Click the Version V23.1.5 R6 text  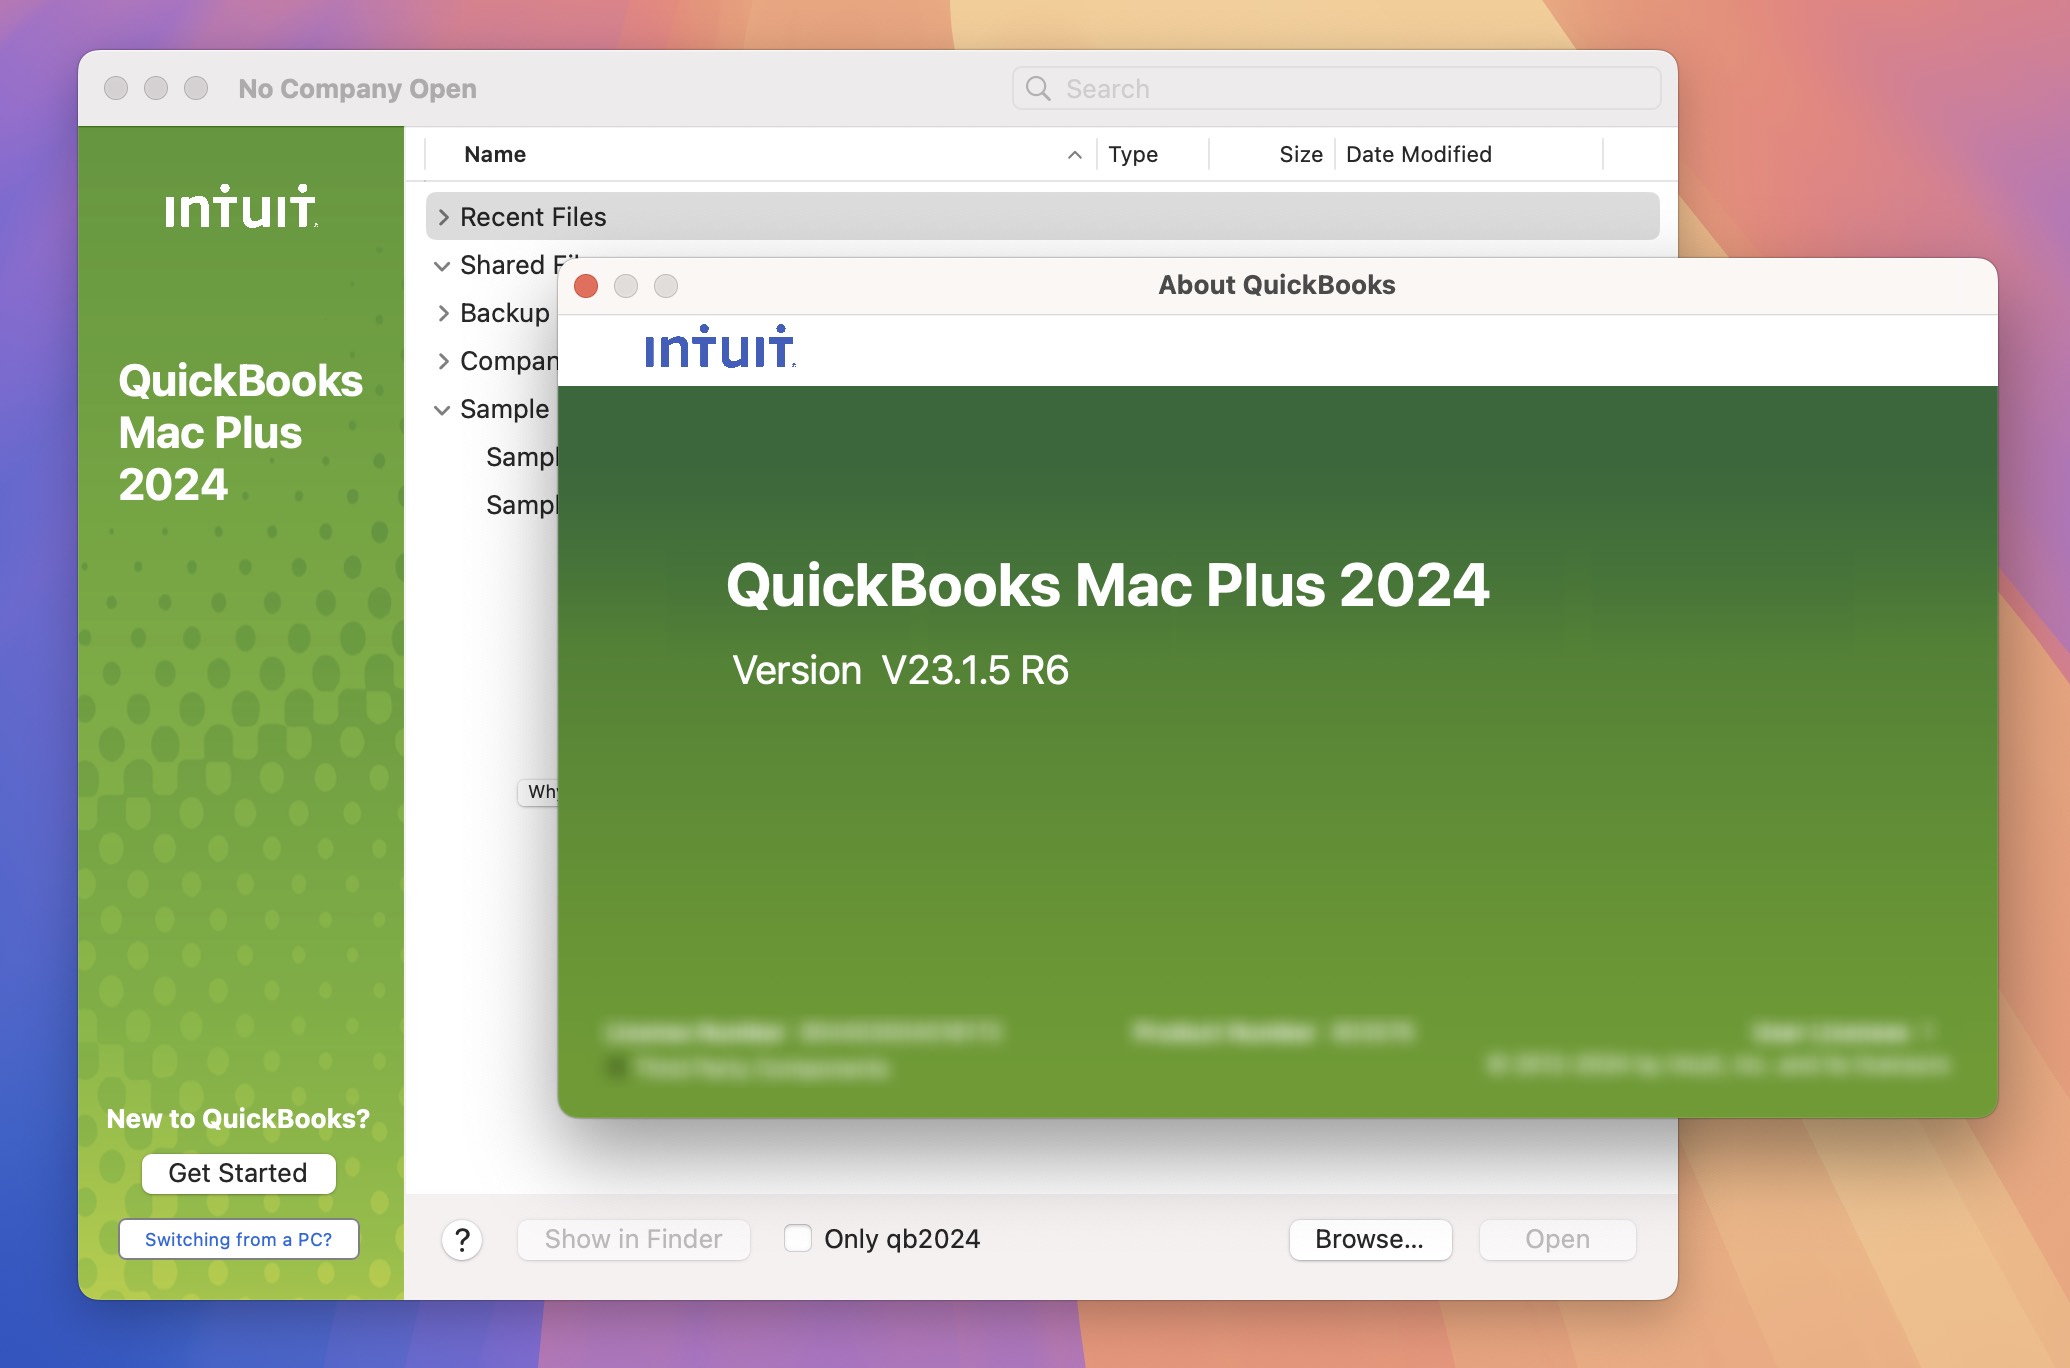click(900, 670)
